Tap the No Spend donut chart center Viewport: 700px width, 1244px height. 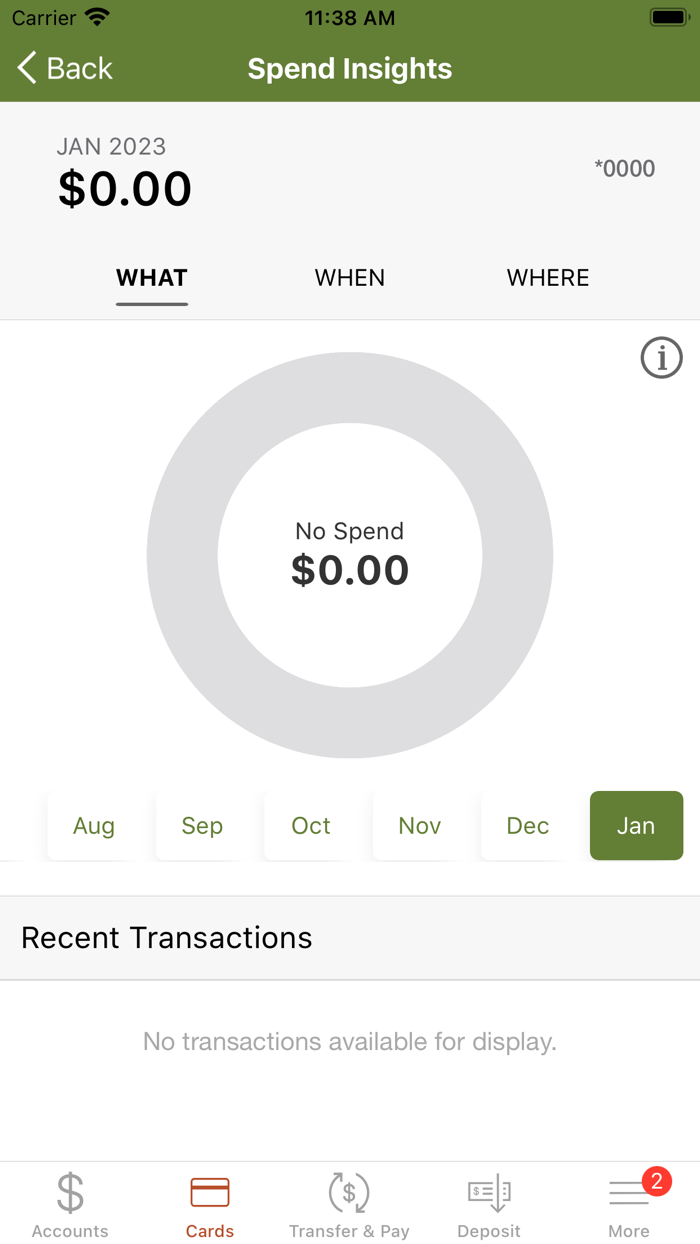point(349,555)
